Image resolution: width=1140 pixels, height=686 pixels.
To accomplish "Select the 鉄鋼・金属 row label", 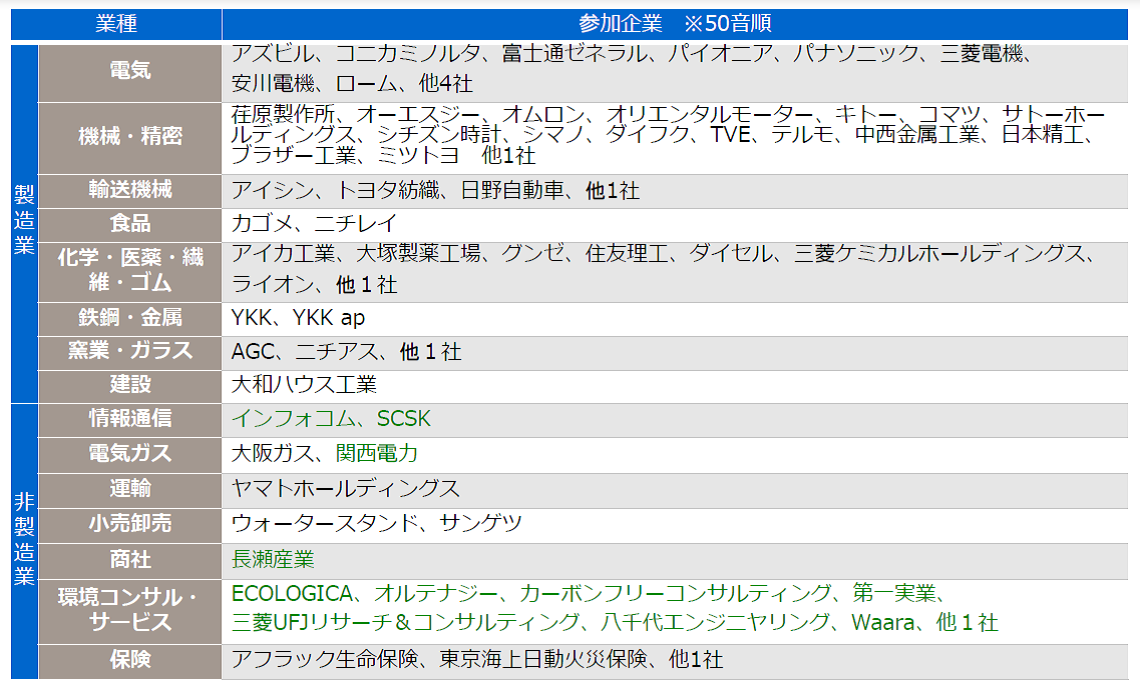I will [130, 318].
